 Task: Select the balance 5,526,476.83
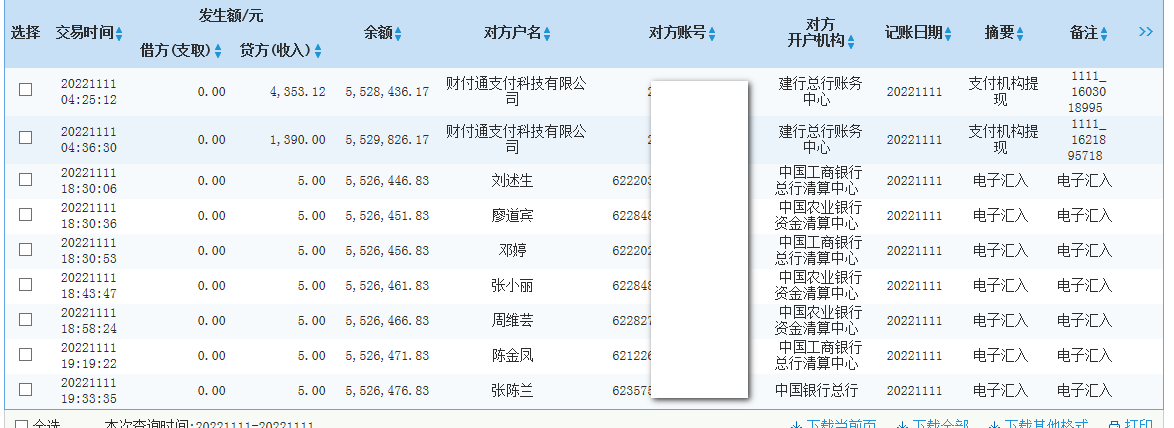click(x=387, y=391)
